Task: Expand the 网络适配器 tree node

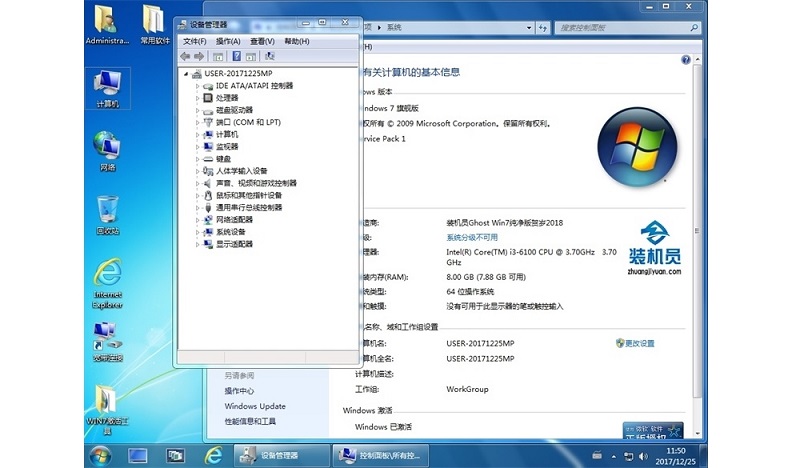Action: click(198, 220)
